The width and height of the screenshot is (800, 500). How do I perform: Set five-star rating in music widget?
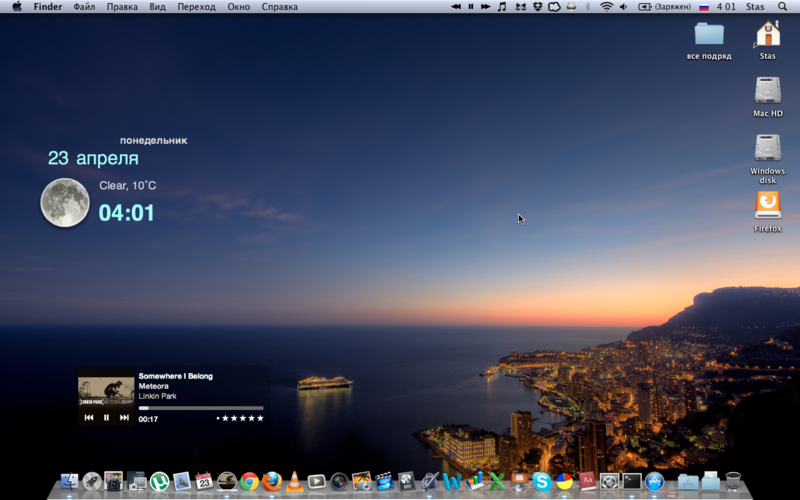pos(260,418)
